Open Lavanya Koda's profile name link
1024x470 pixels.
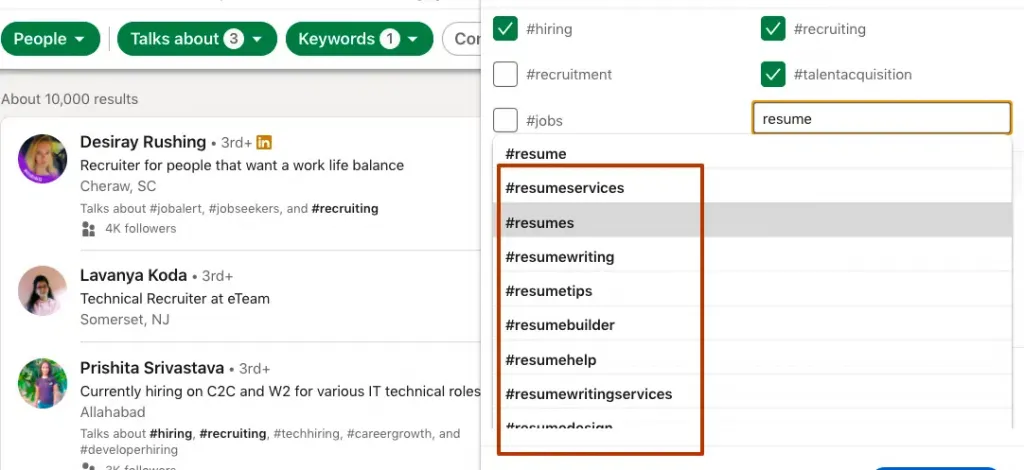click(x=133, y=275)
